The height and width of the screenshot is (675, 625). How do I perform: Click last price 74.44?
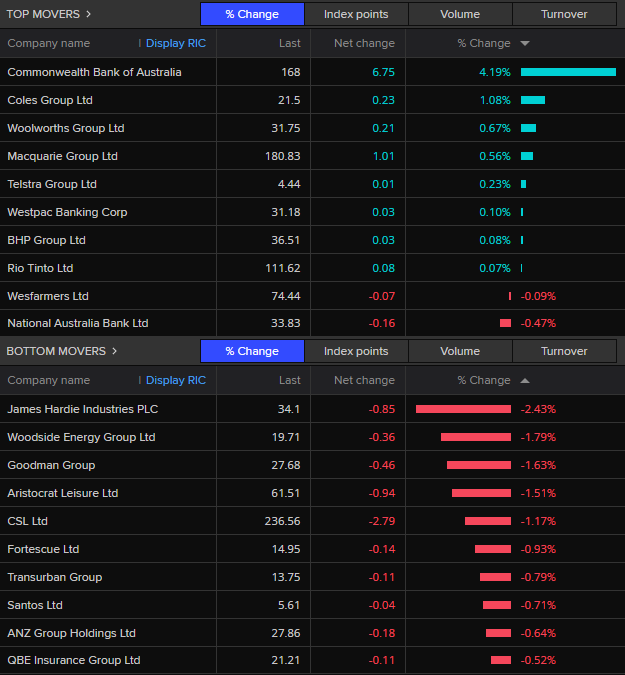pos(286,296)
